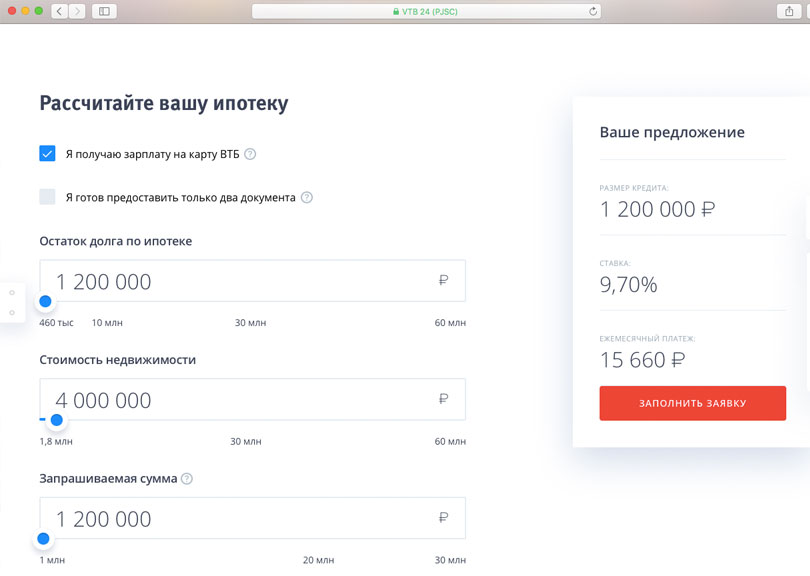Click the upper dot in left page navigator
Screen dimensions: 810x576
[x=11, y=293]
